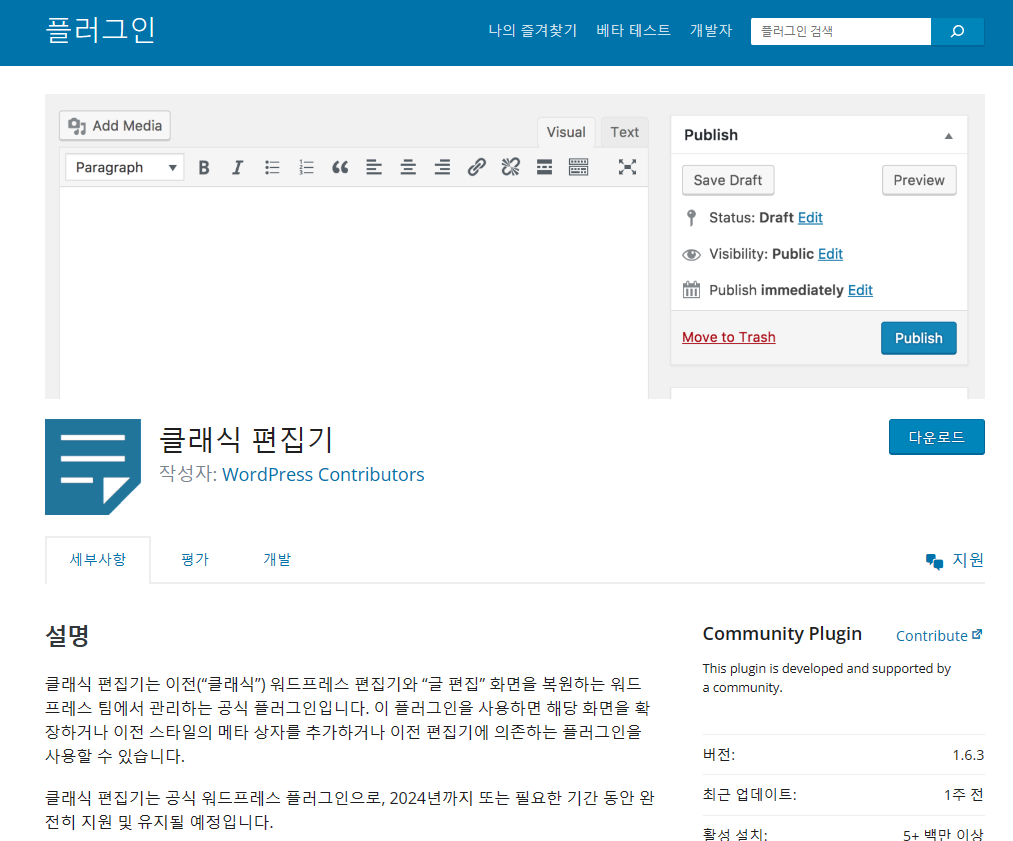1013x841 pixels.
Task: Click the magnifier search button in header
Action: pos(957,31)
